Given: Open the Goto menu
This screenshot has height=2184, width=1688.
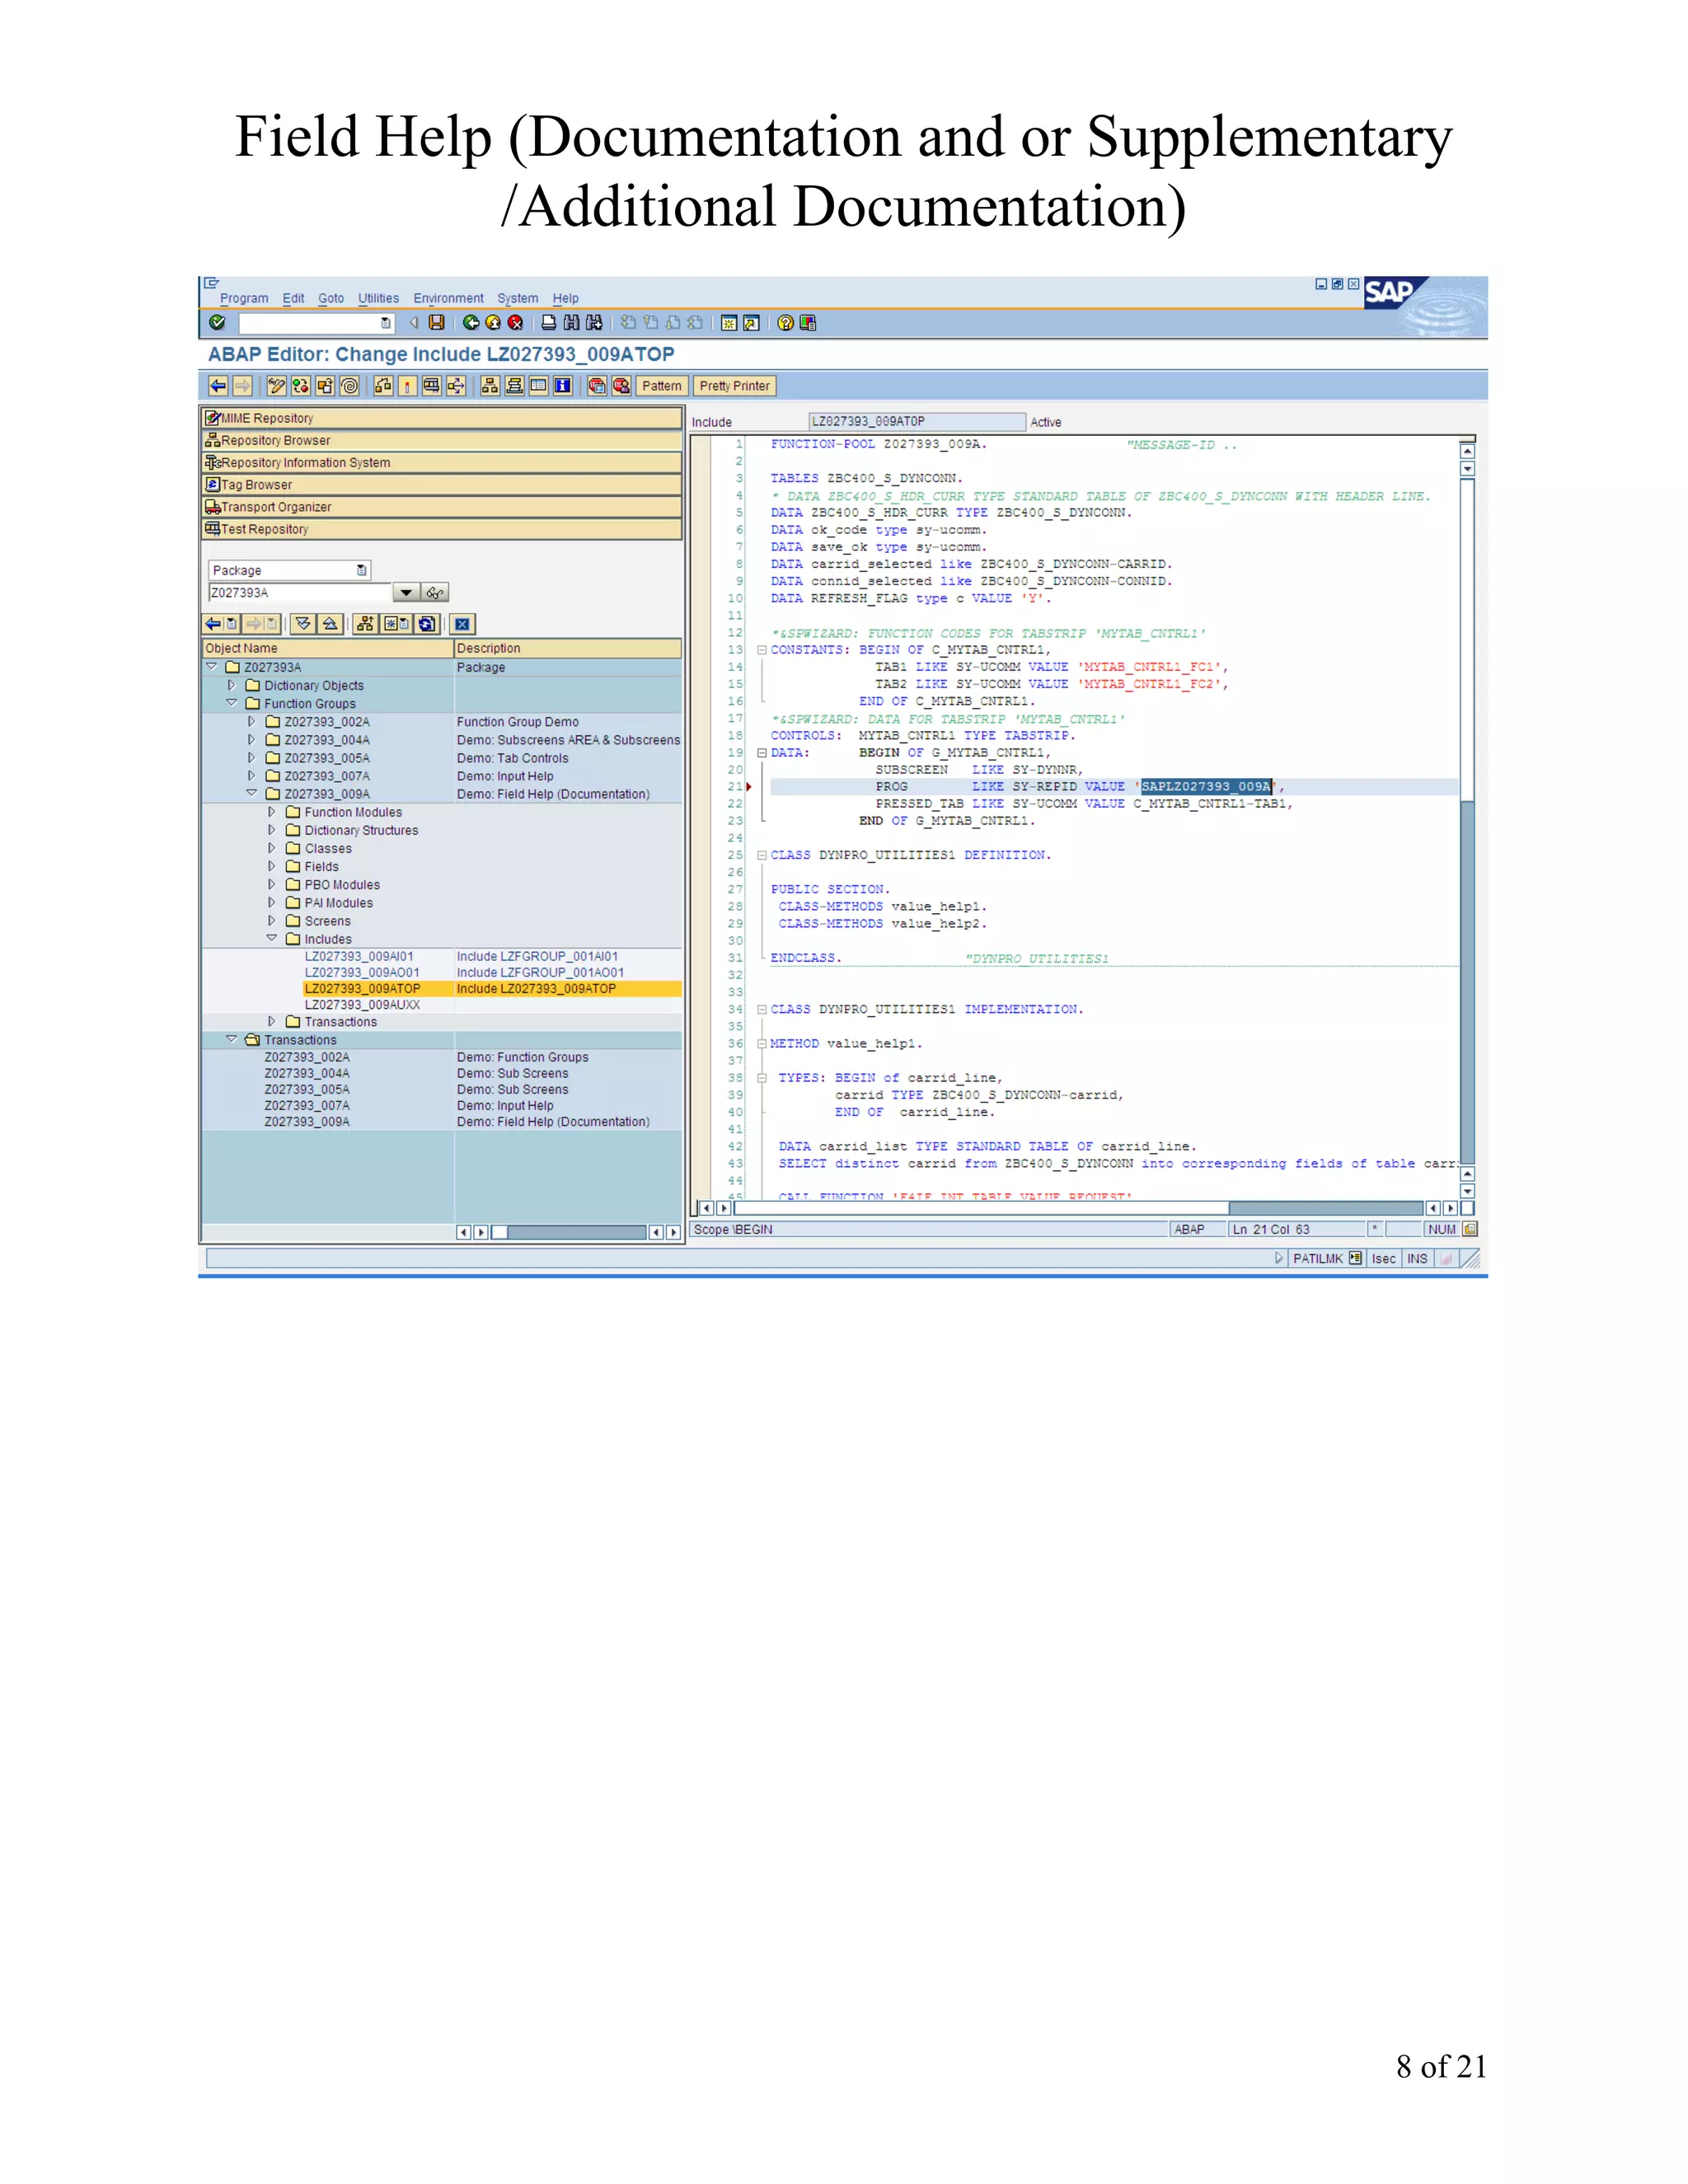Looking at the screenshot, I should click(330, 298).
